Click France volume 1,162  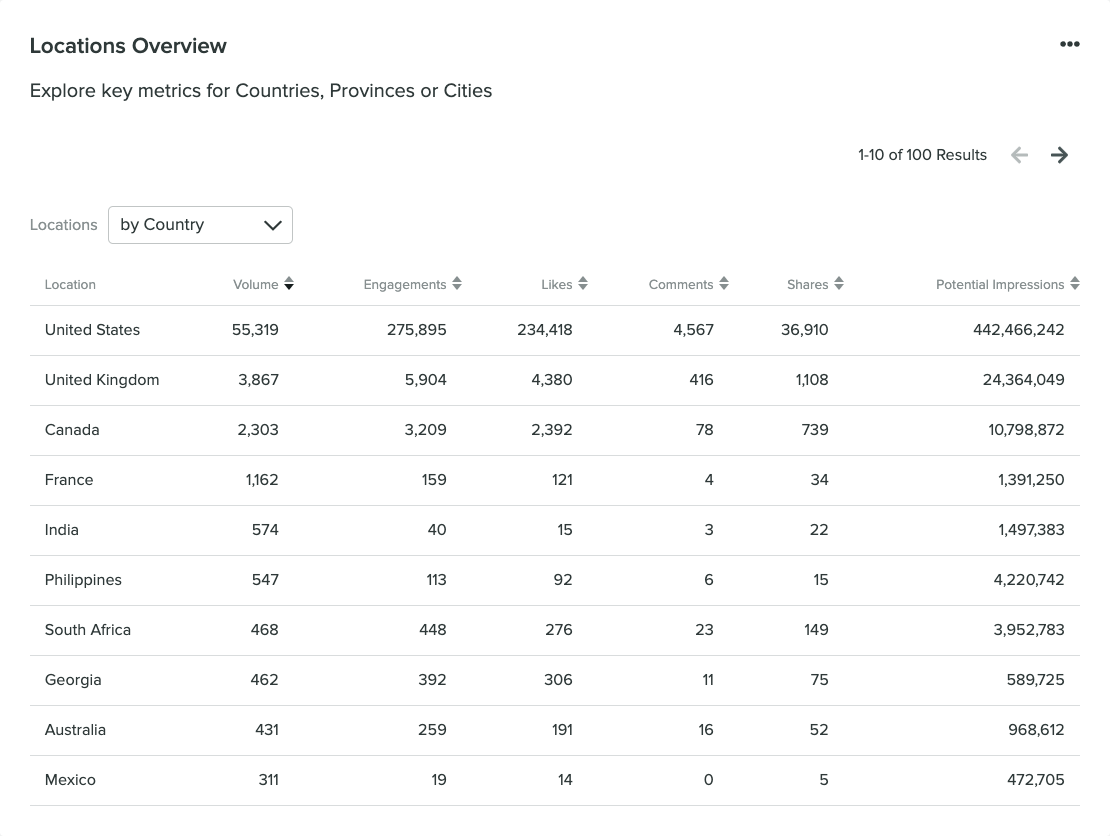pos(262,480)
